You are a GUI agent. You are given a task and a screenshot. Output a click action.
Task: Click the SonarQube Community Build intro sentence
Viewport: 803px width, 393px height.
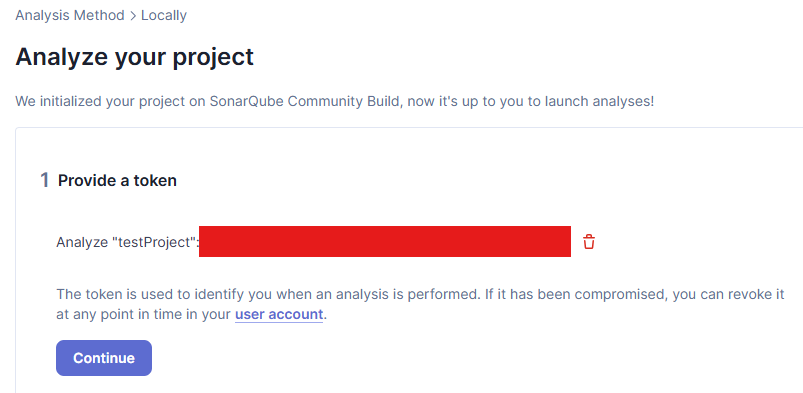(334, 101)
